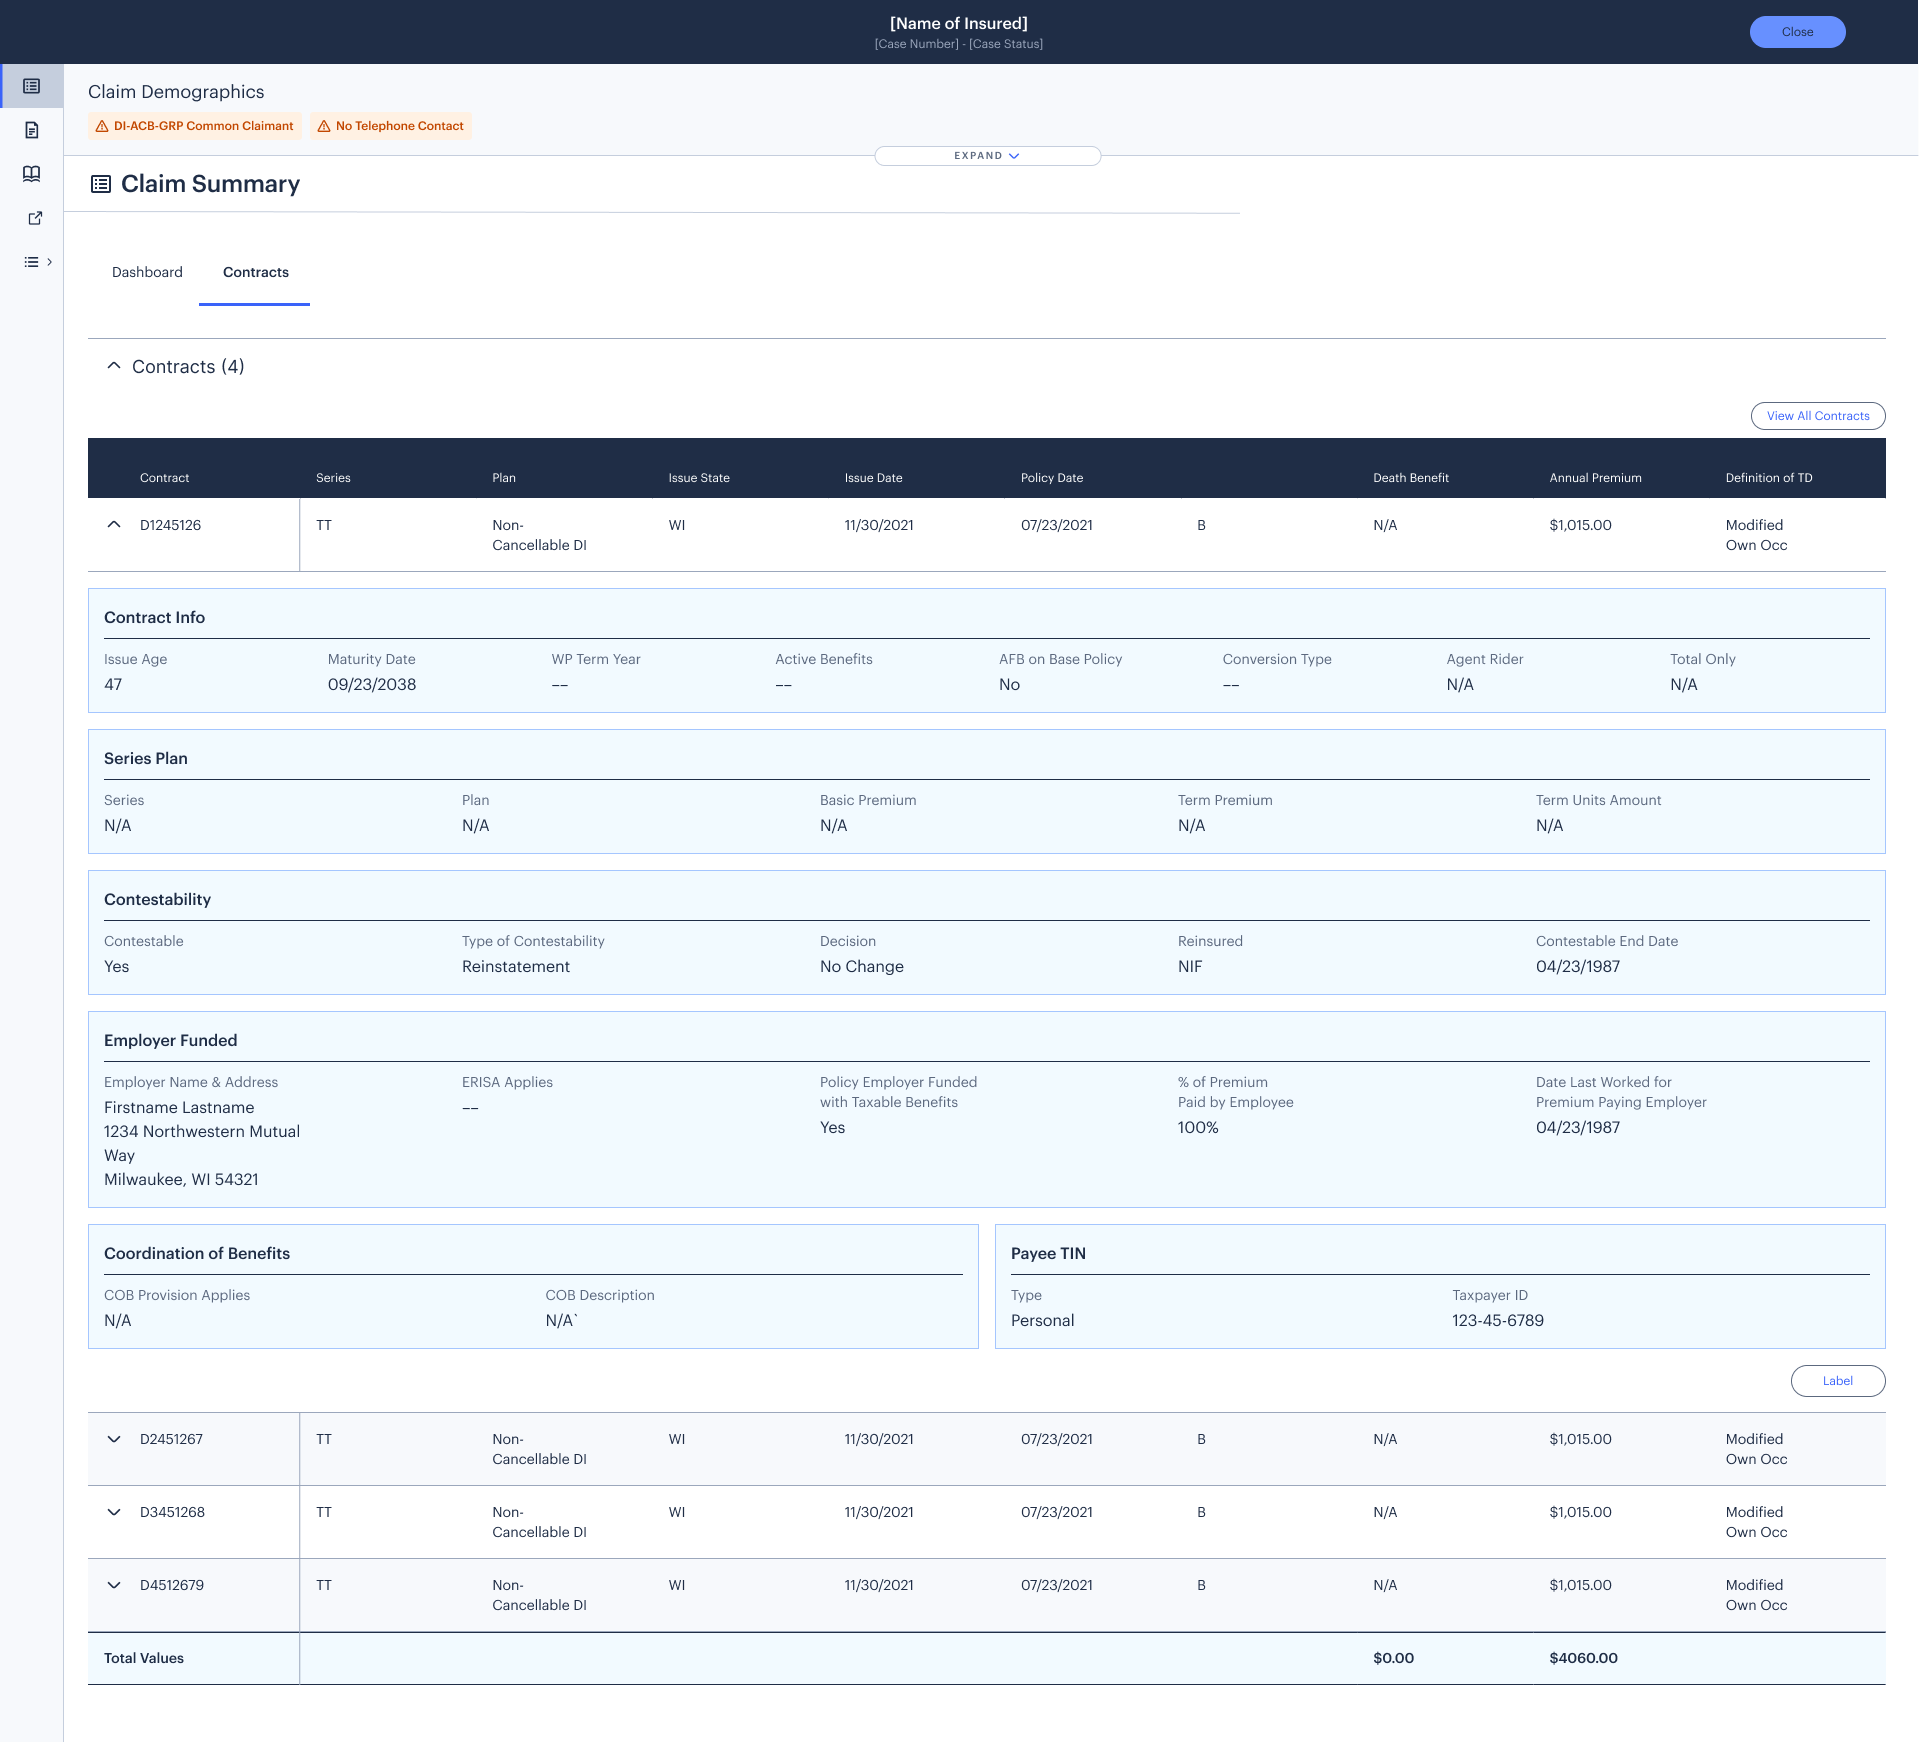This screenshot has height=1742, width=1920.
Task: Expand contract D2451267 row
Action: coord(114,1439)
